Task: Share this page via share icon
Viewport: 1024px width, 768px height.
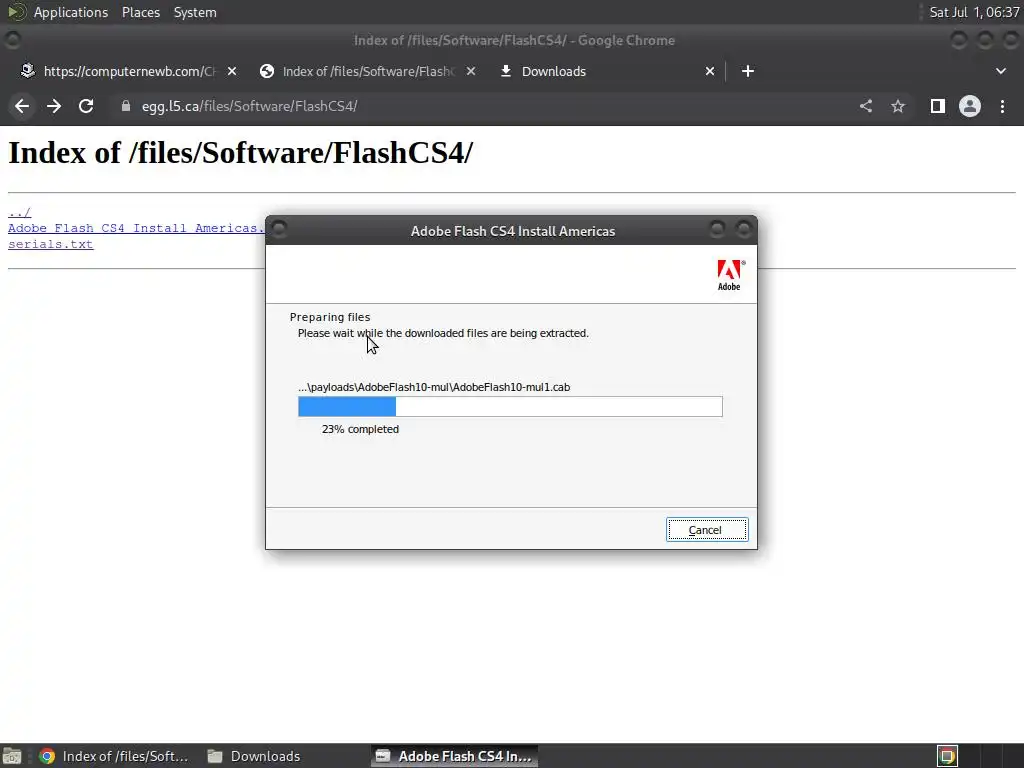Action: 866,106
